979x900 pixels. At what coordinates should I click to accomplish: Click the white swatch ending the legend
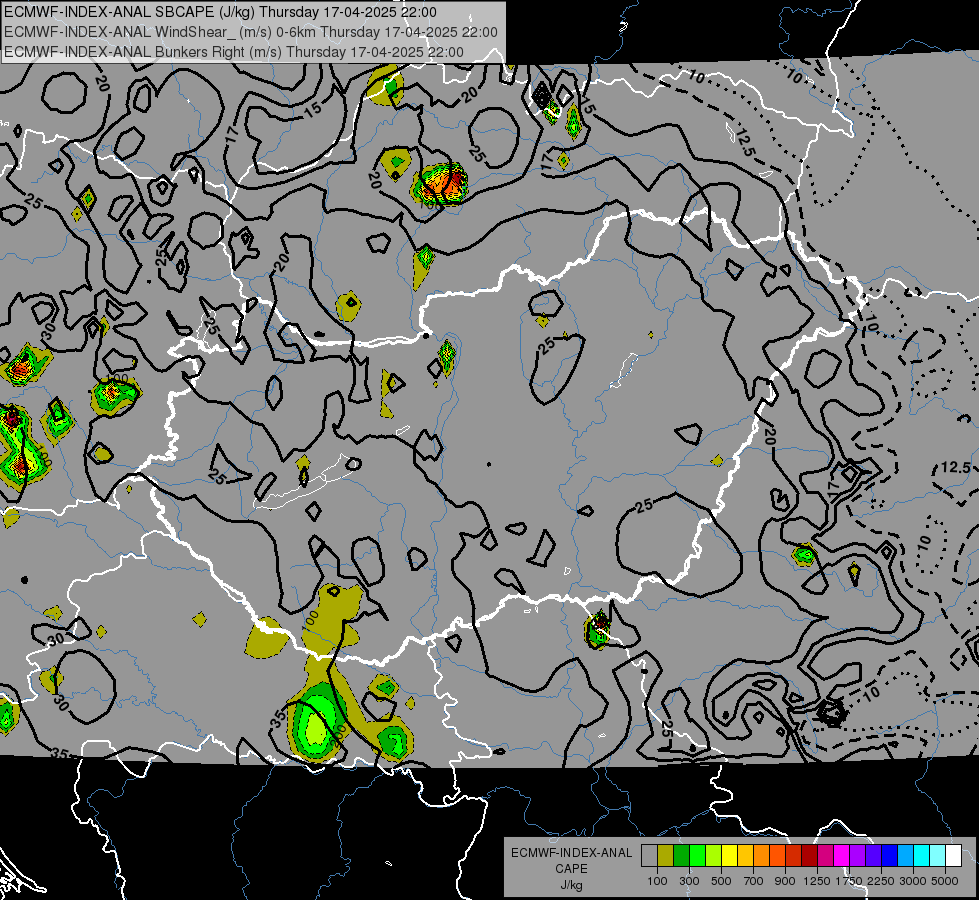(953, 856)
